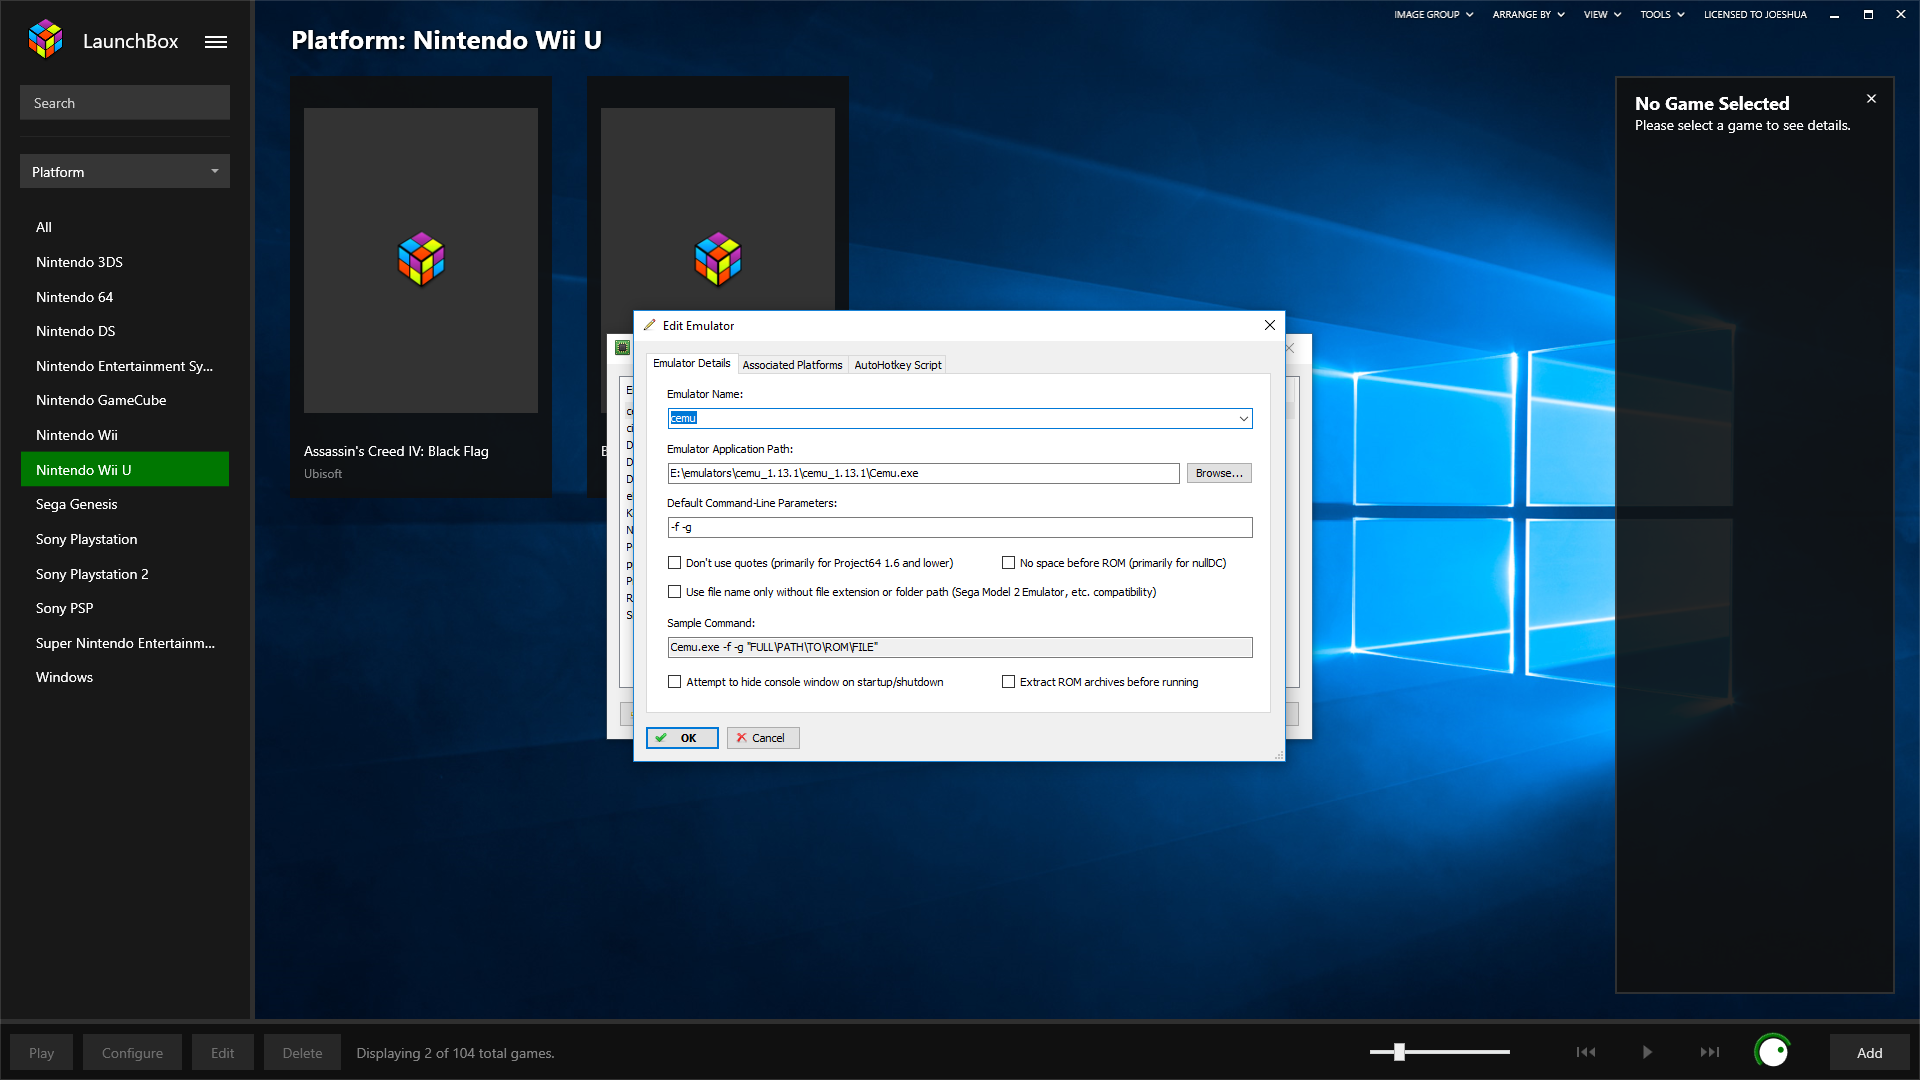This screenshot has height=1080, width=1920.
Task: Select Nintendo Wii platform
Action: (125, 435)
